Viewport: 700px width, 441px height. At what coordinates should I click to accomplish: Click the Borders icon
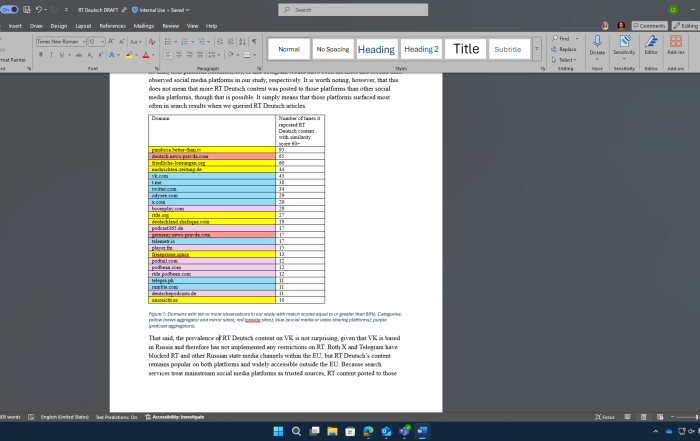tap(246, 54)
